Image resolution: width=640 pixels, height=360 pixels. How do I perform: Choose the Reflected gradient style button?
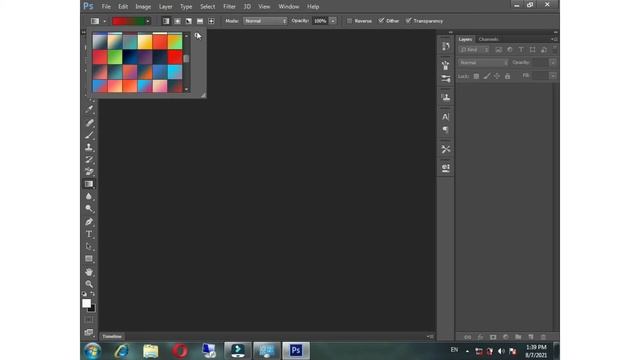[x=200, y=21]
